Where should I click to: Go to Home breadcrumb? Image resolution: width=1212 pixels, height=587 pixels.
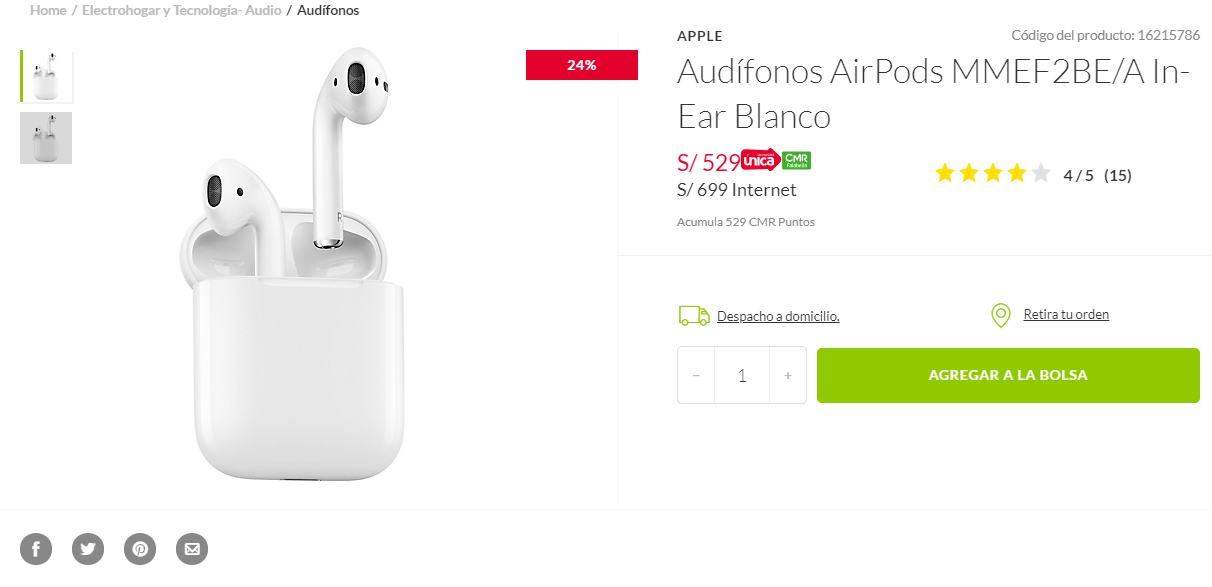pos(48,10)
